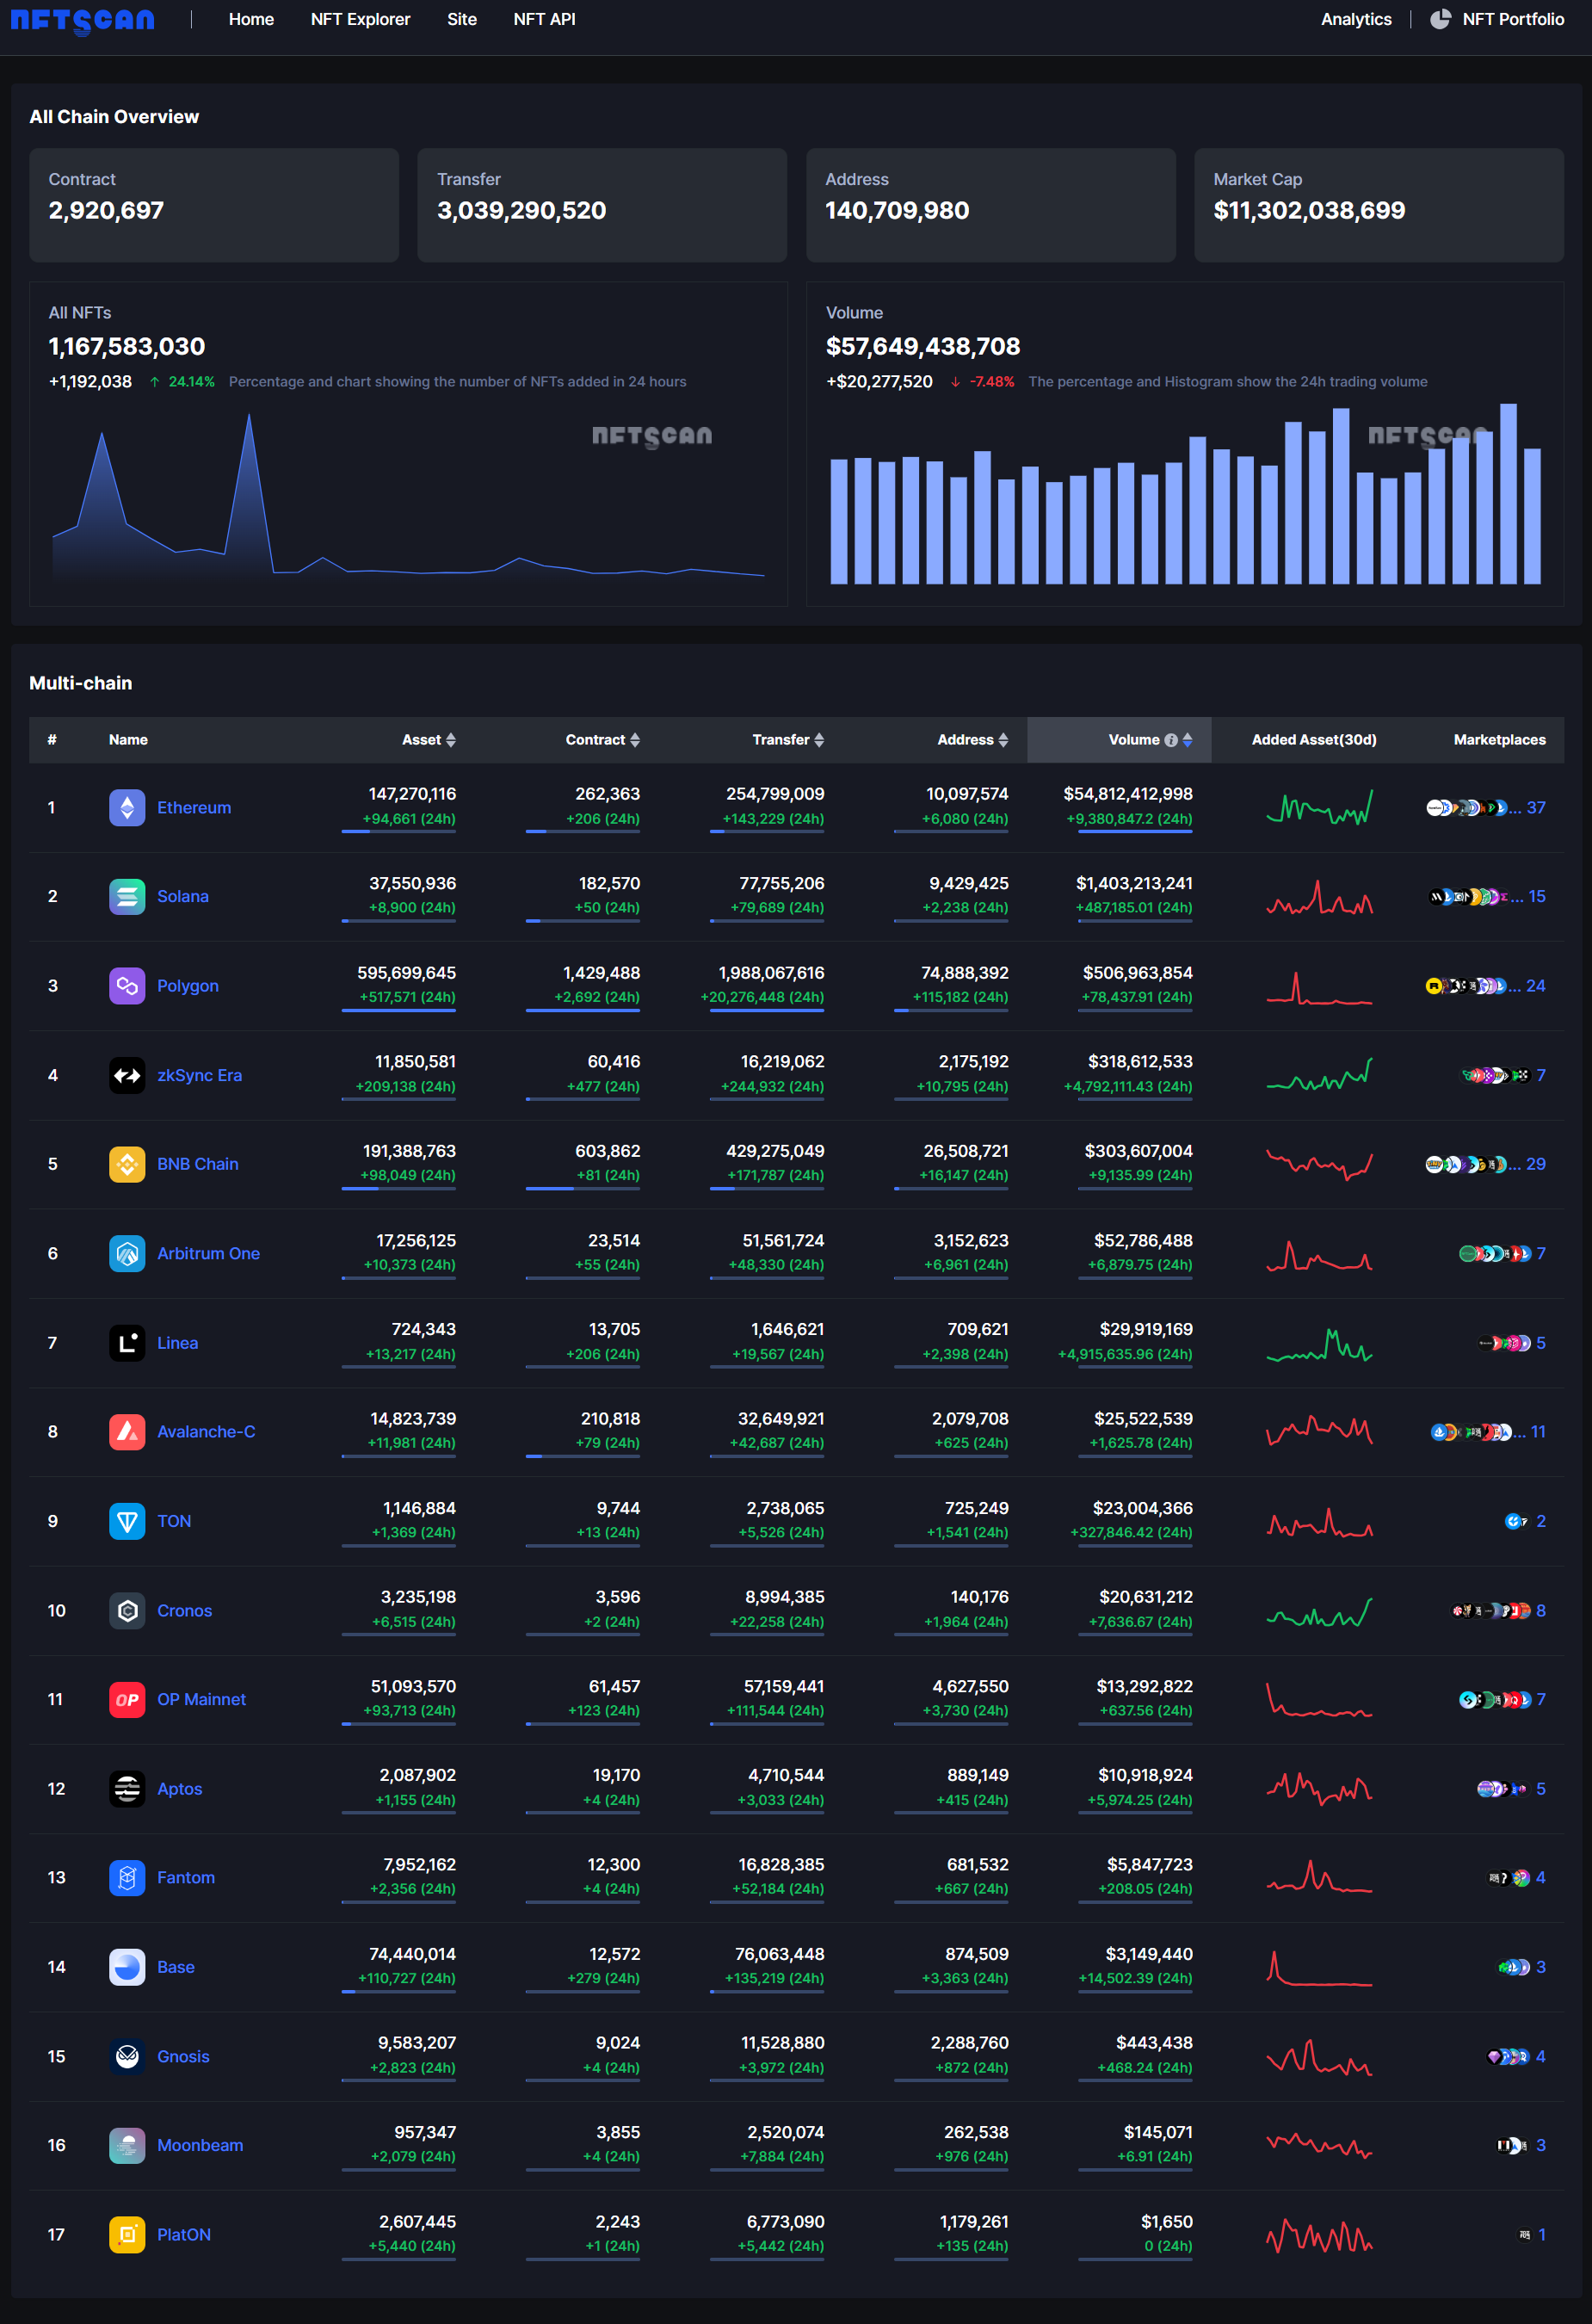Viewport: 1592px width, 2324px height.
Task: Click the Ethereum added asset sparkline
Action: (1319, 807)
